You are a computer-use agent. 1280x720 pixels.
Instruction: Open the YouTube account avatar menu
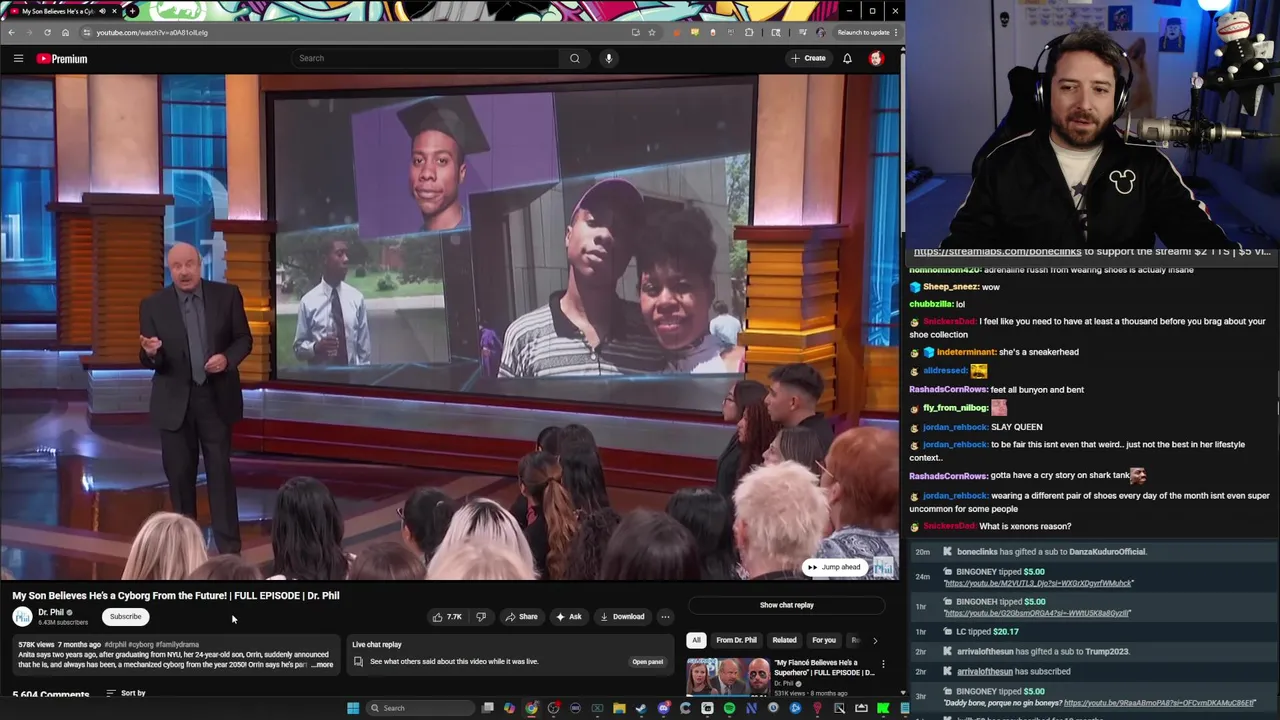pos(876,58)
